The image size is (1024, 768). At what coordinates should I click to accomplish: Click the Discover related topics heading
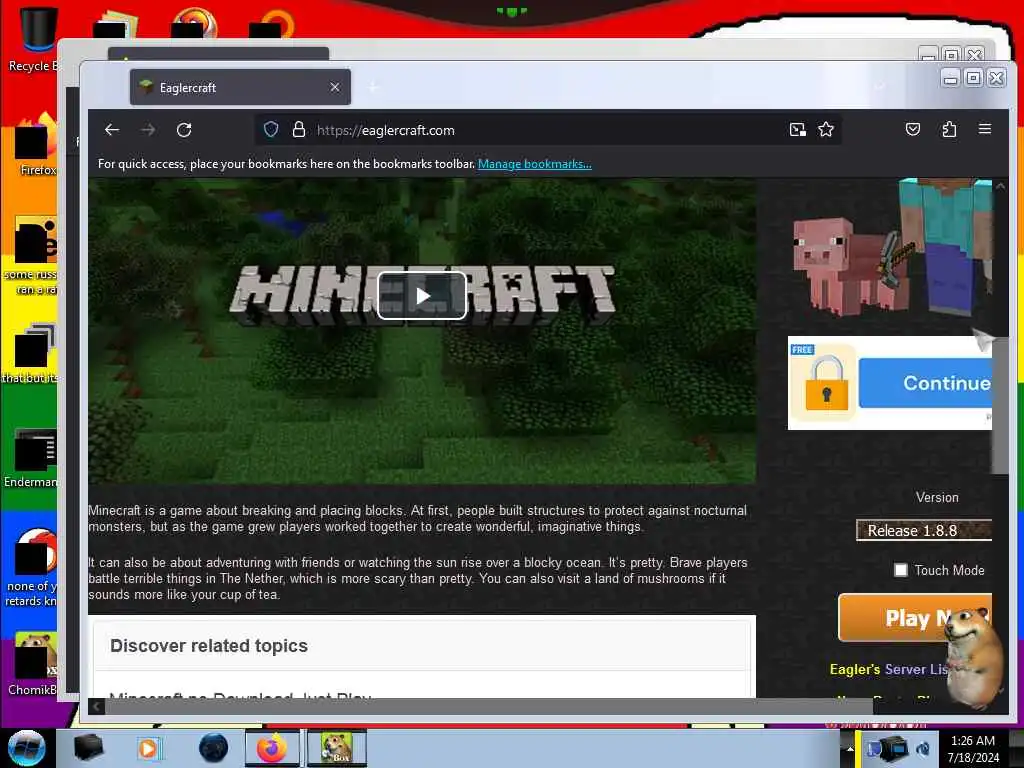[209, 646]
